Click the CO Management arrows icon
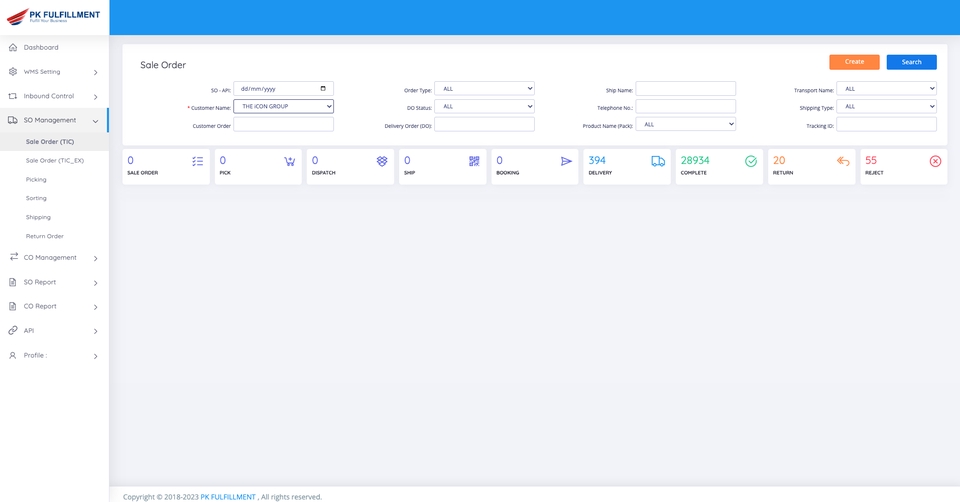Screen dimensions: 960x502 point(13,257)
